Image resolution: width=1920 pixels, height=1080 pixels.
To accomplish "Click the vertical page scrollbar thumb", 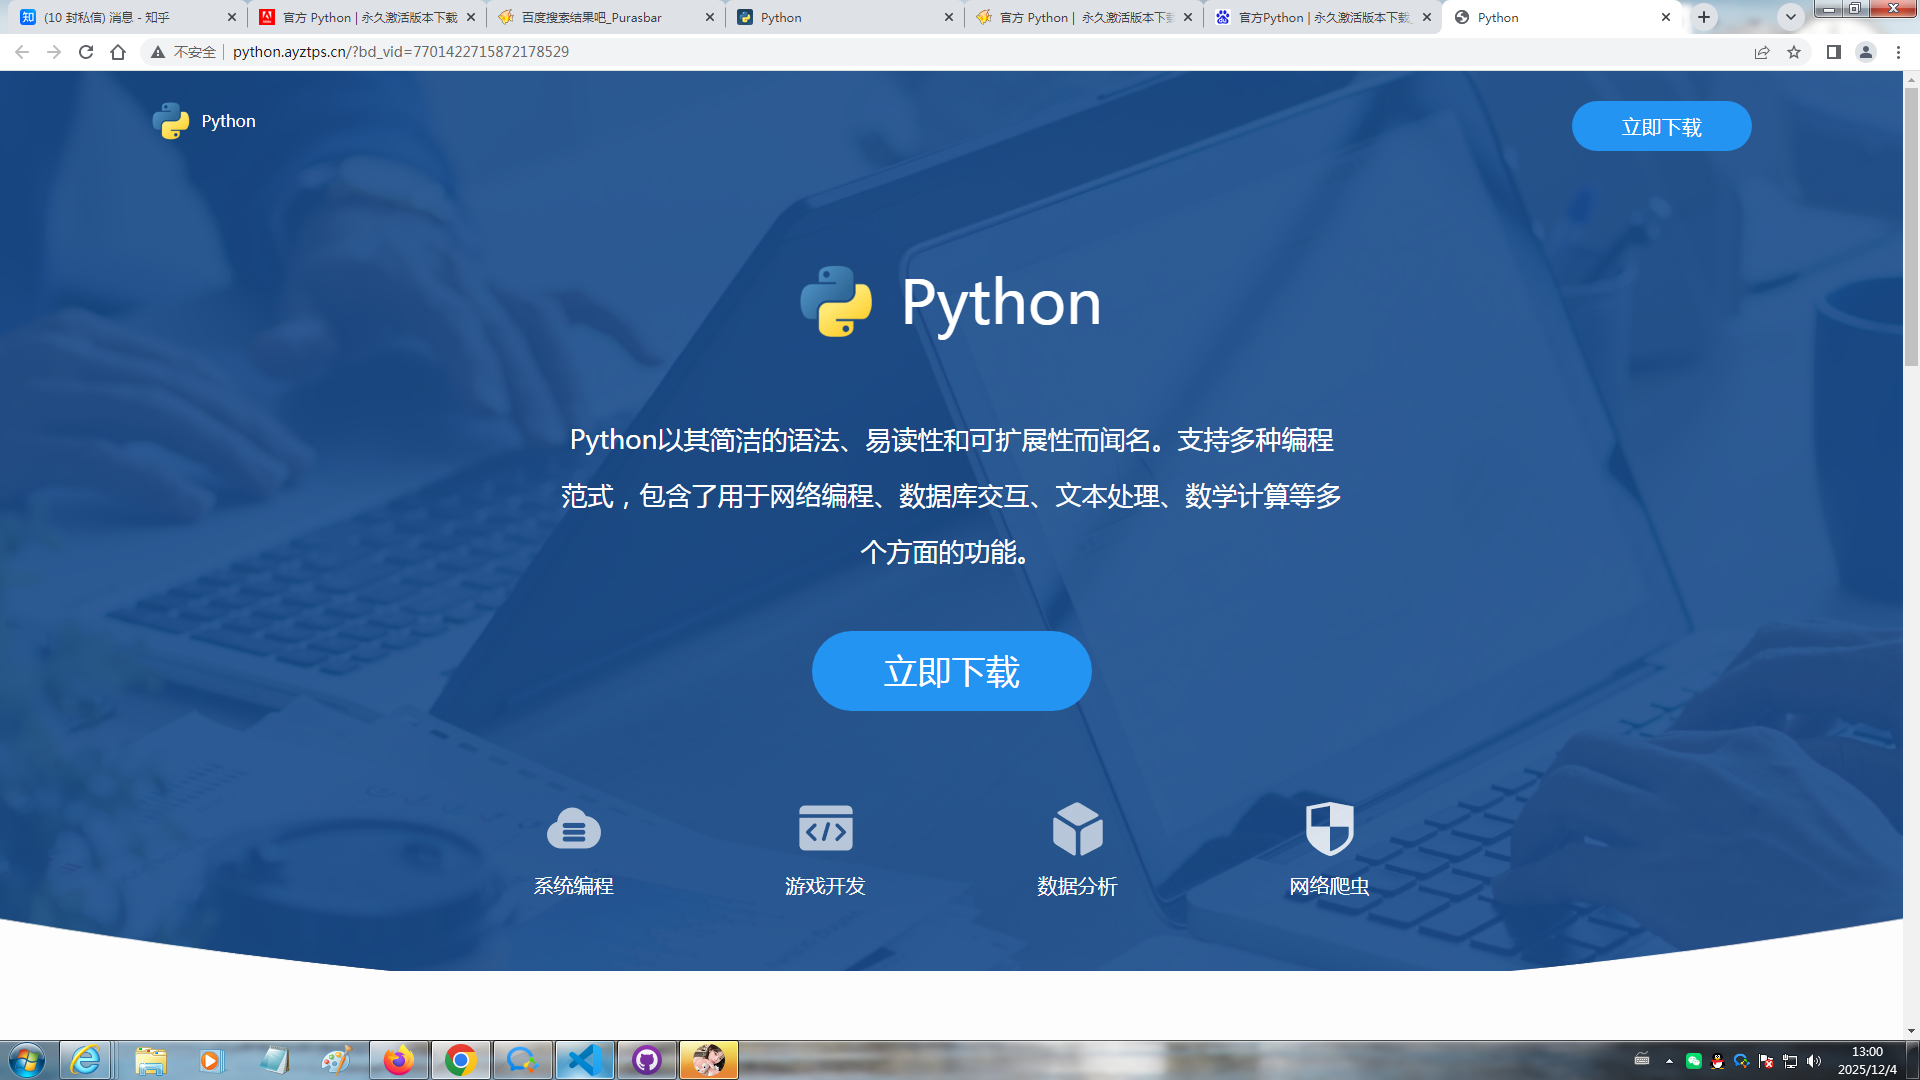I will pos(1911,225).
